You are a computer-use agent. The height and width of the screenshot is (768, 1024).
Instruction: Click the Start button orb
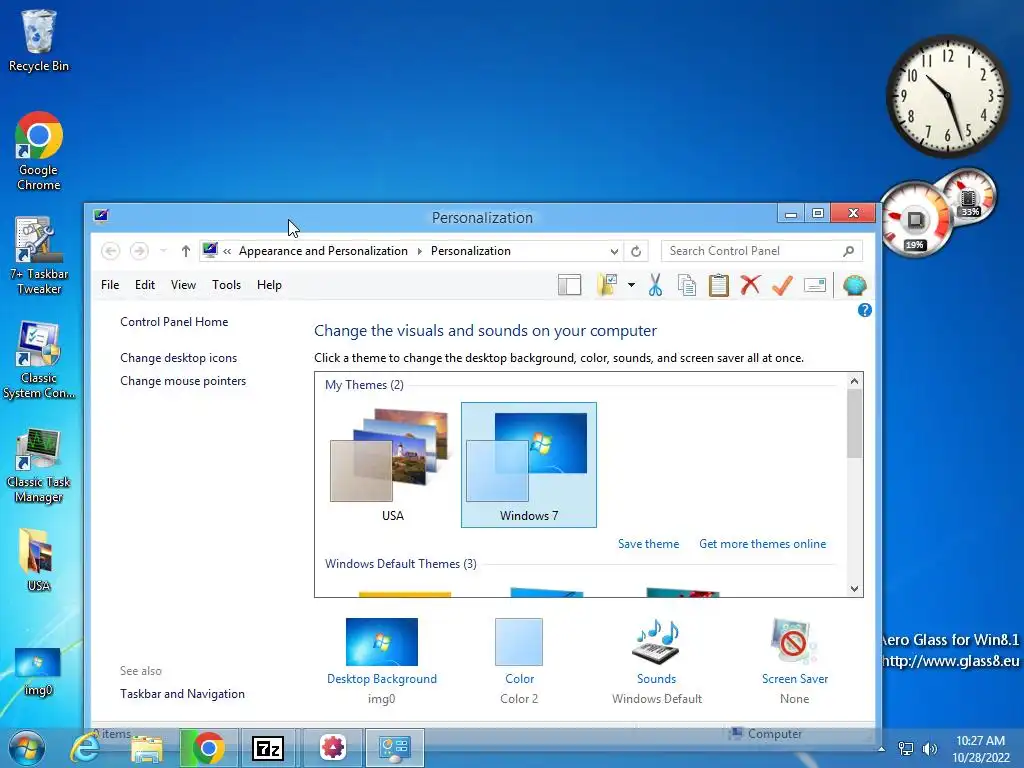pos(27,748)
